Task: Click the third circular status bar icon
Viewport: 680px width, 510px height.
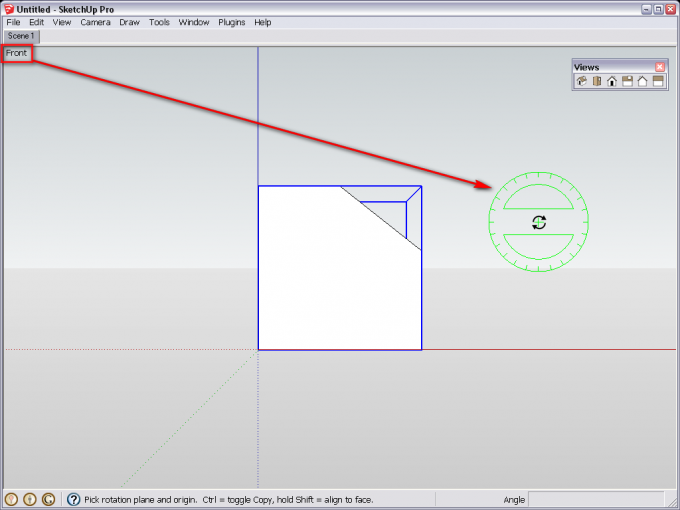Action: [48, 499]
